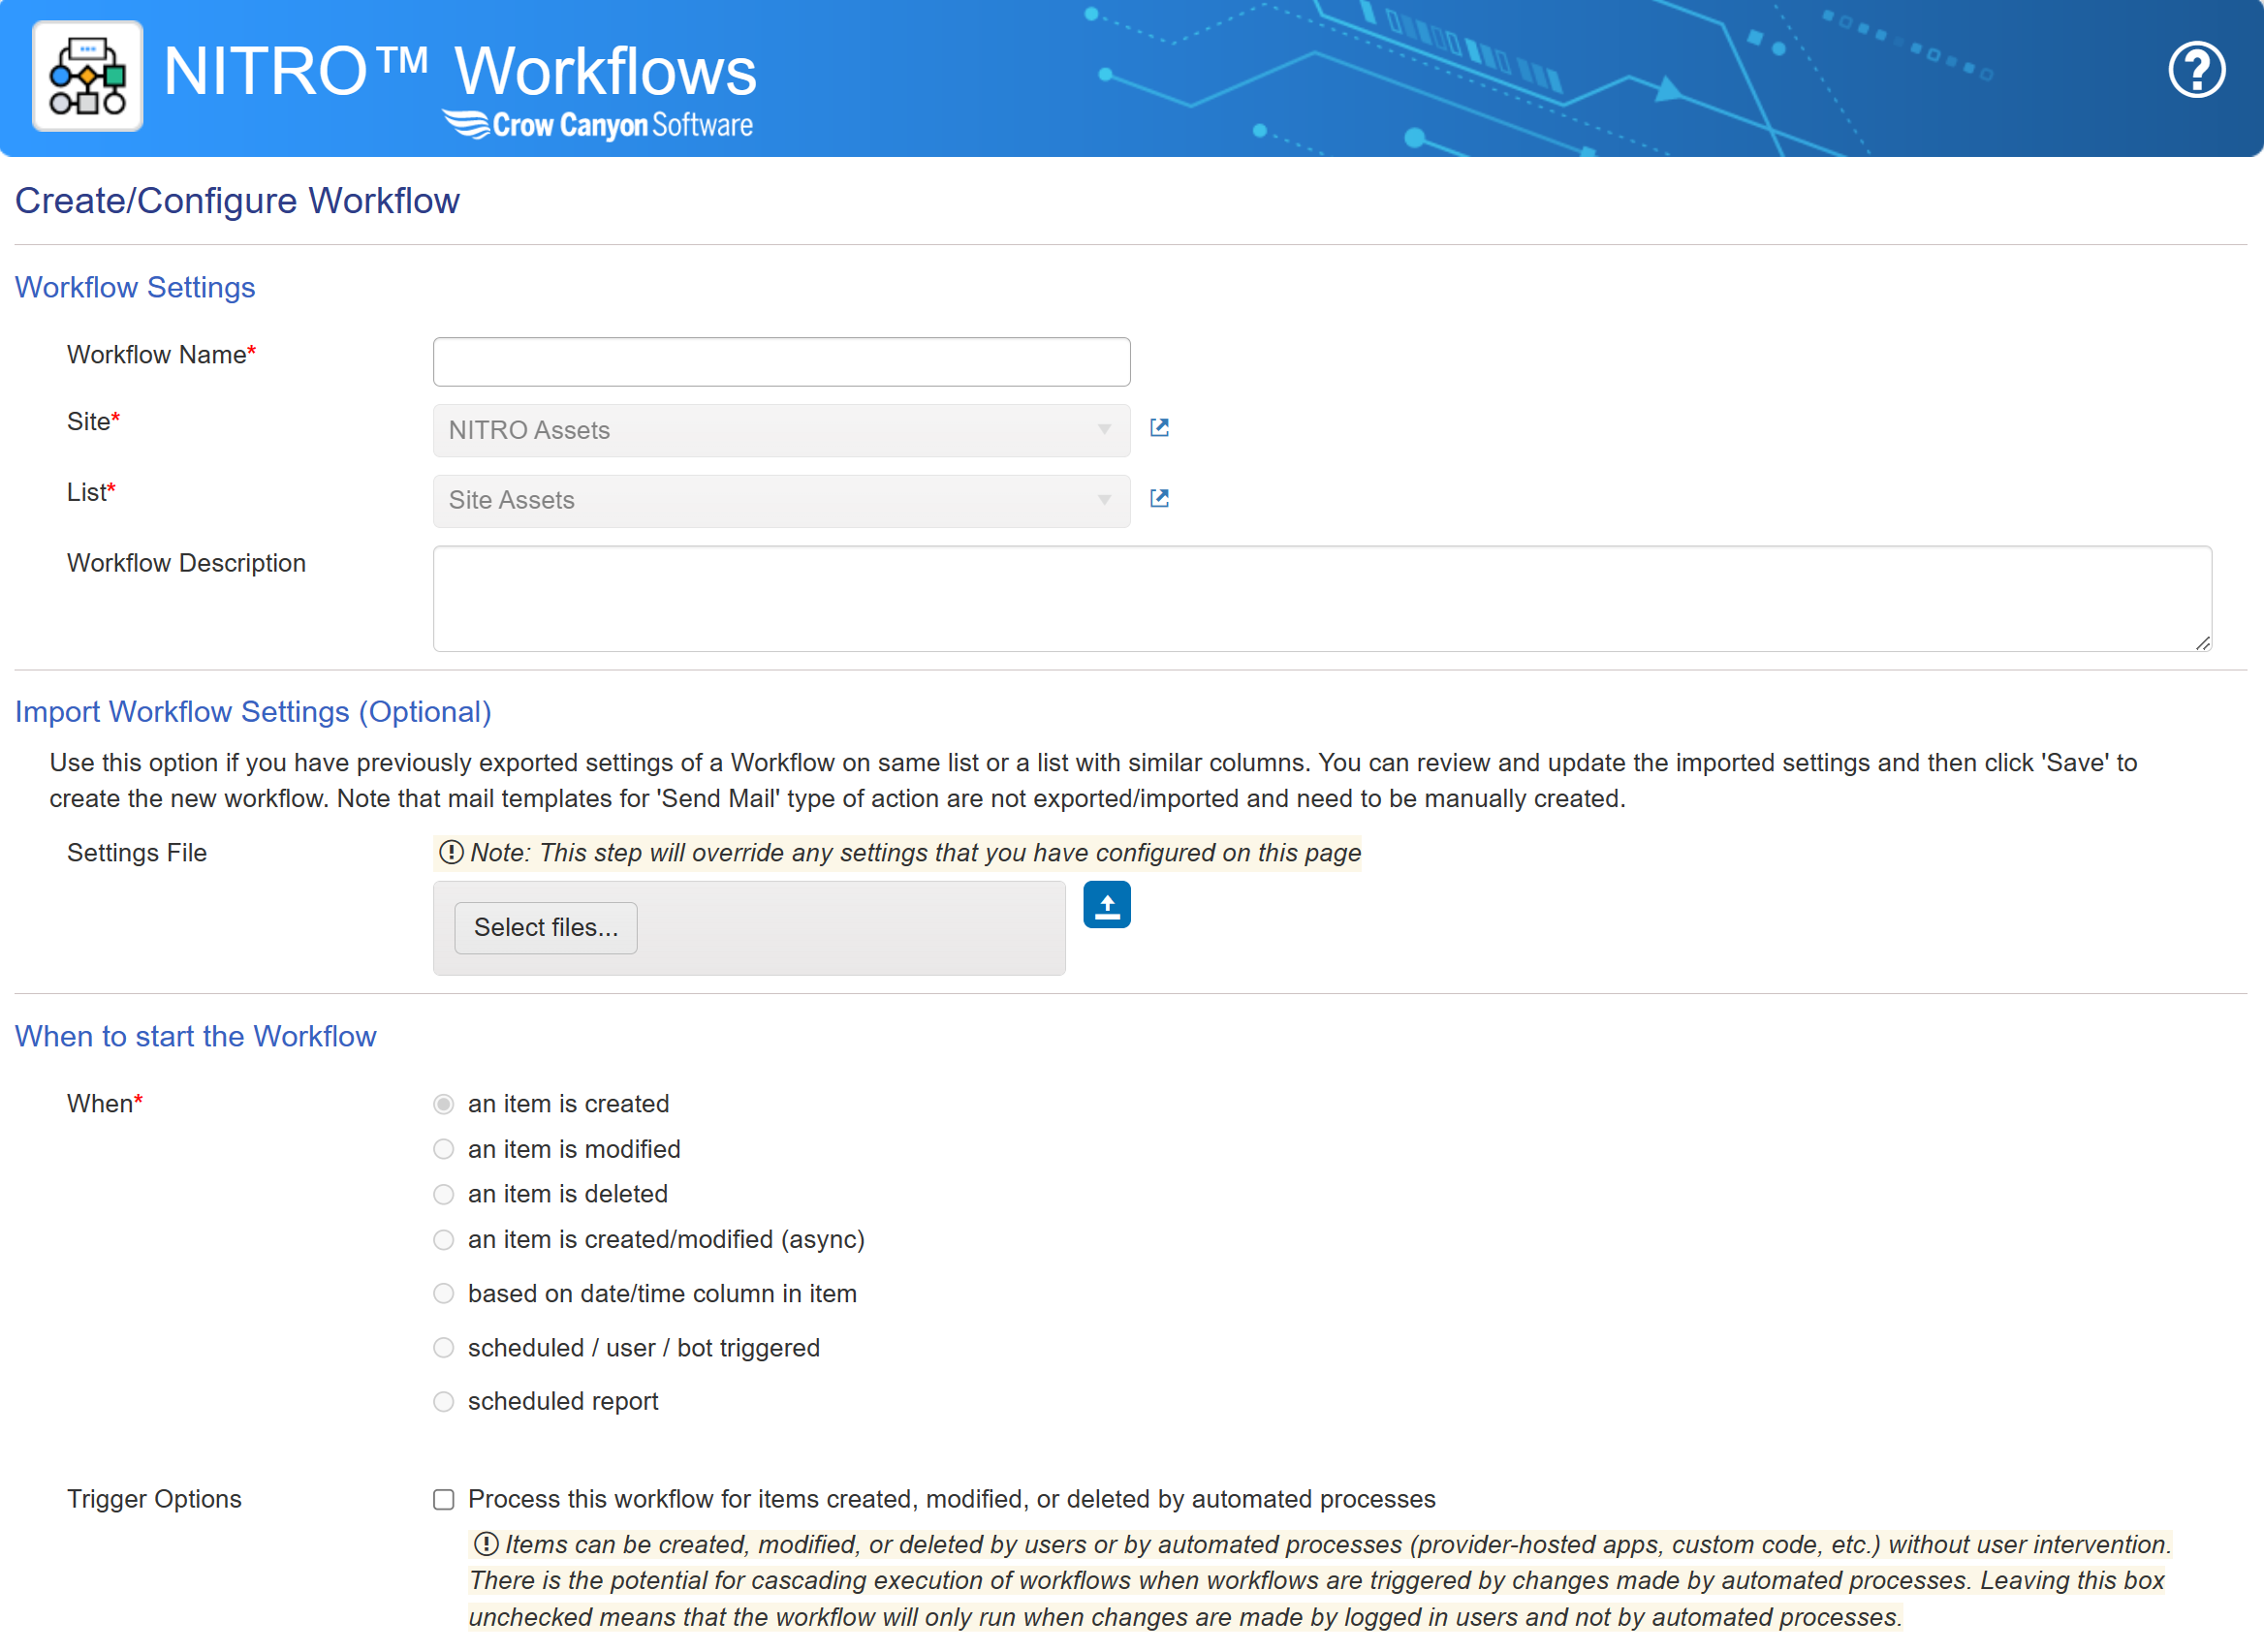Enable processing for automated processes checkbox
This screenshot has width=2264, height=1652.
click(x=443, y=1500)
